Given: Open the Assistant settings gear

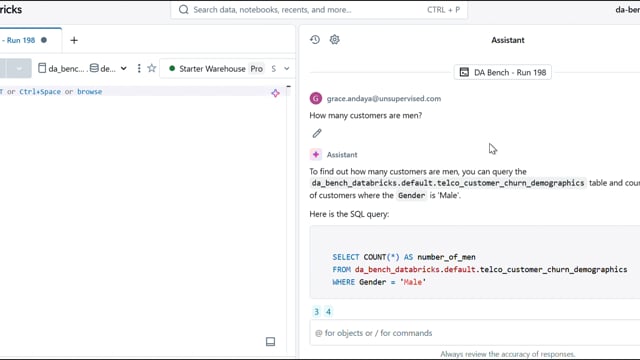Looking at the screenshot, I should point(334,40).
